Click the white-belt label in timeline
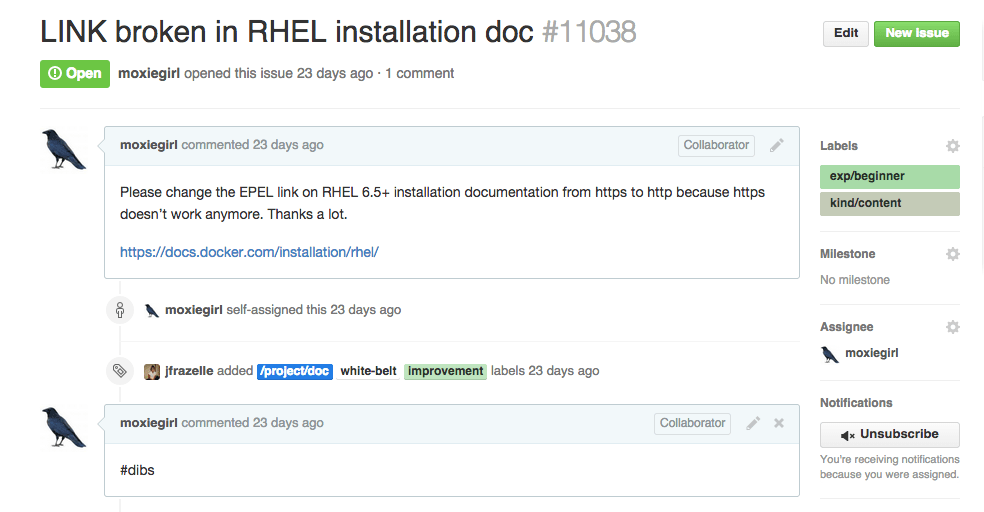984x512 pixels. coord(368,371)
